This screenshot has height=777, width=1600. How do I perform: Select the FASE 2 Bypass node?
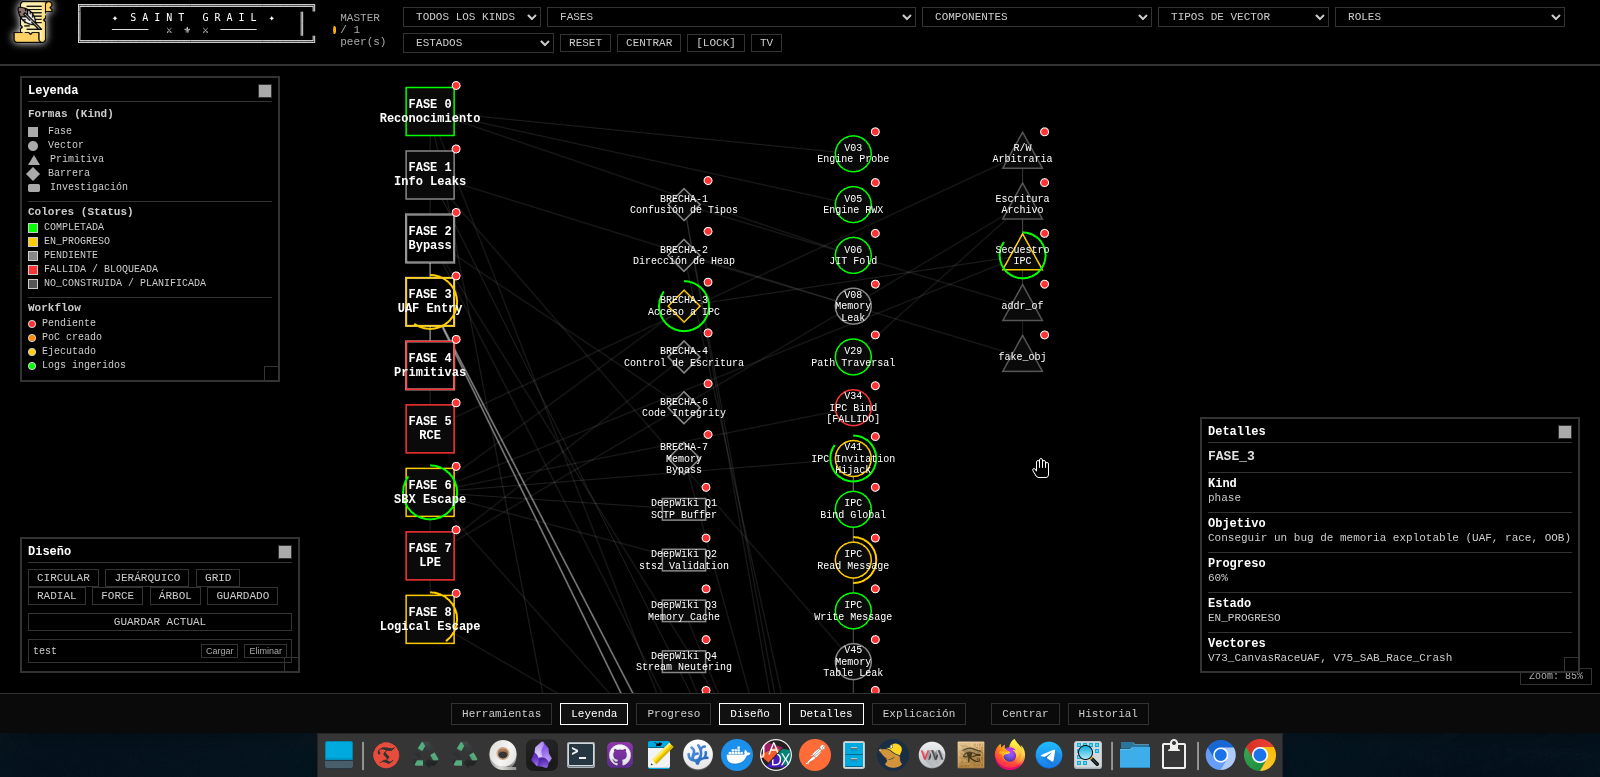[430, 238]
